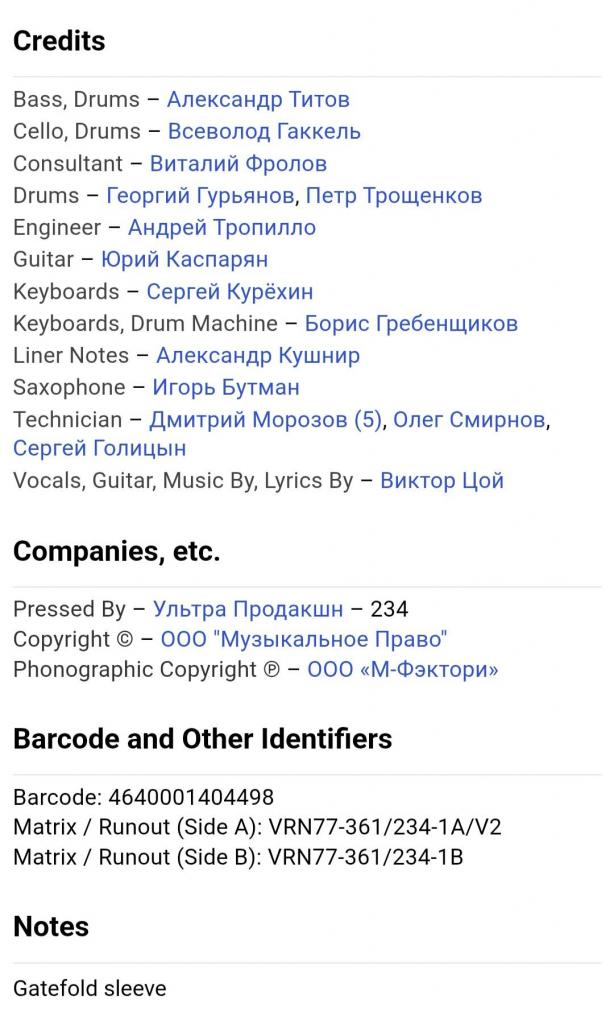Open engineer Андрей Тропилло's page
The height and width of the screenshot is (1024, 614).
pos(222,227)
